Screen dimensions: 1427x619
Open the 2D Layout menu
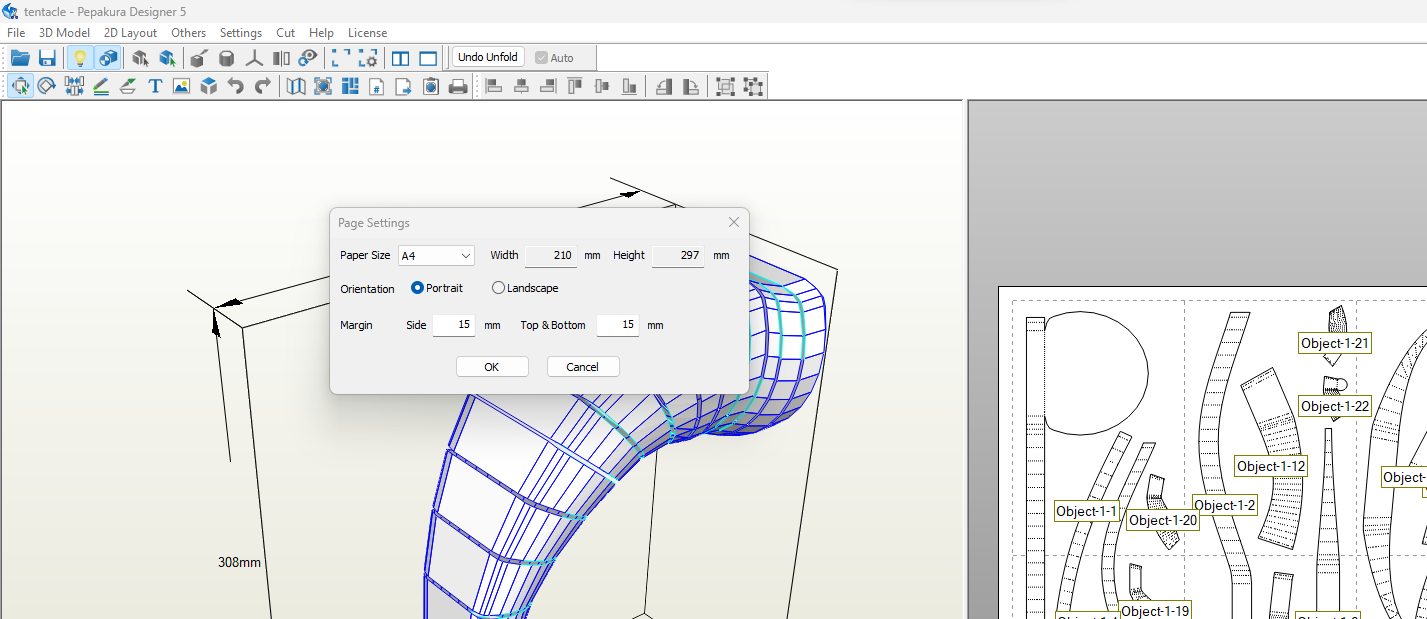(130, 33)
